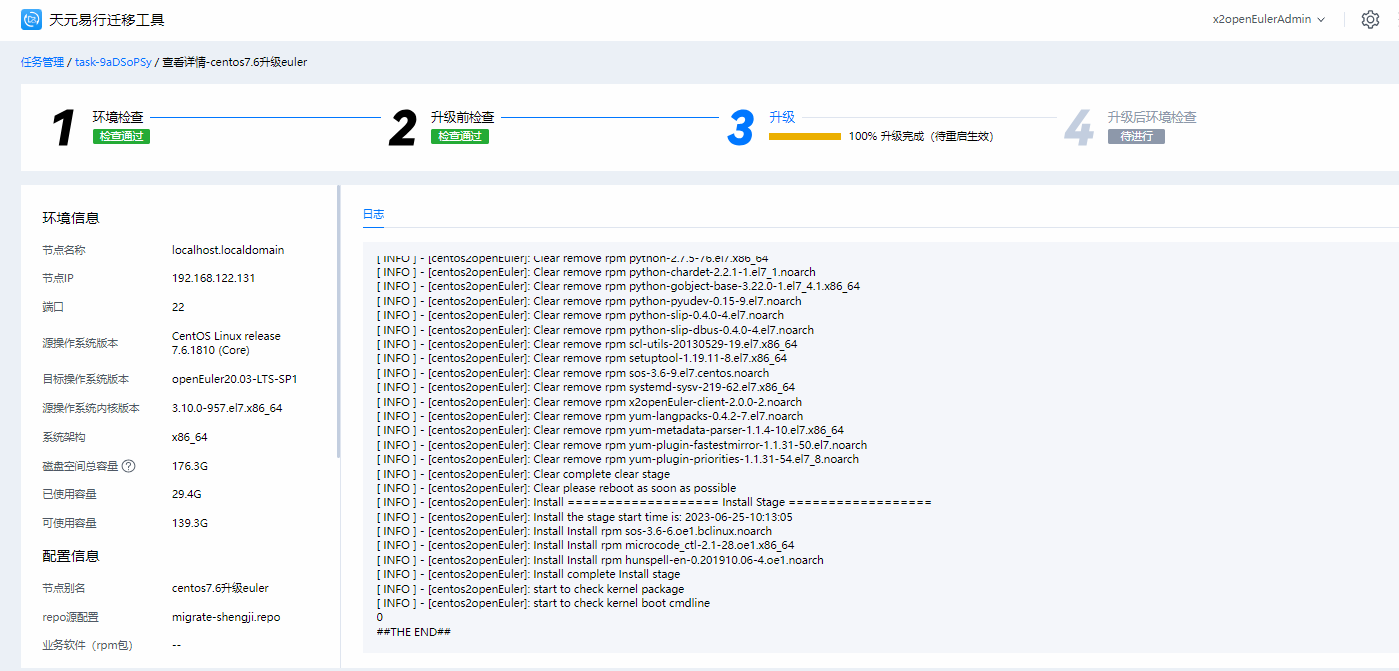Click log line removing yum-metadata-parser rpm
This screenshot has width=1399, height=671.
click(x=610, y=430)
